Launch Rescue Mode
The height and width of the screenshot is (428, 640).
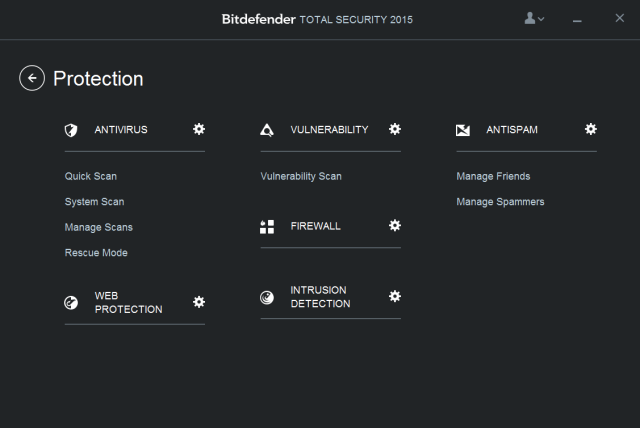(x=96, y=253)
